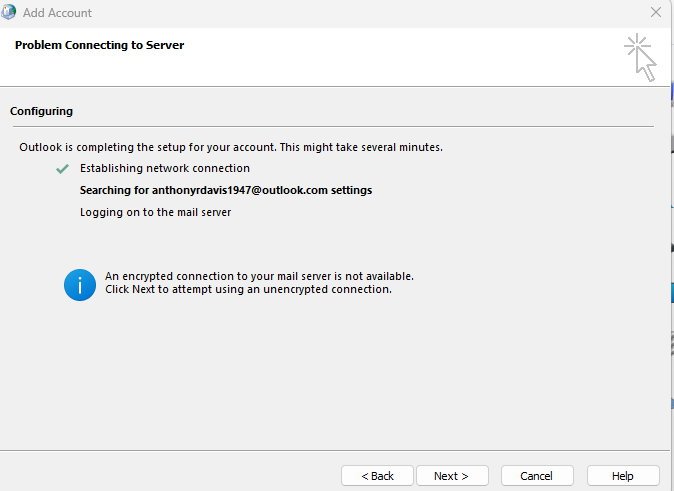Click 'Logging on to the mail server' step

pyautogui.click(x=155, y=212)
